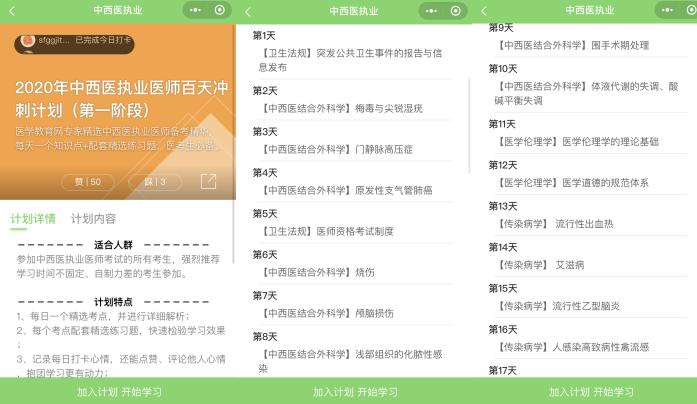Viewport: 697px width, 404px height.
Task: Switch to the 计划内容 tab
Action: click(93, 218)
